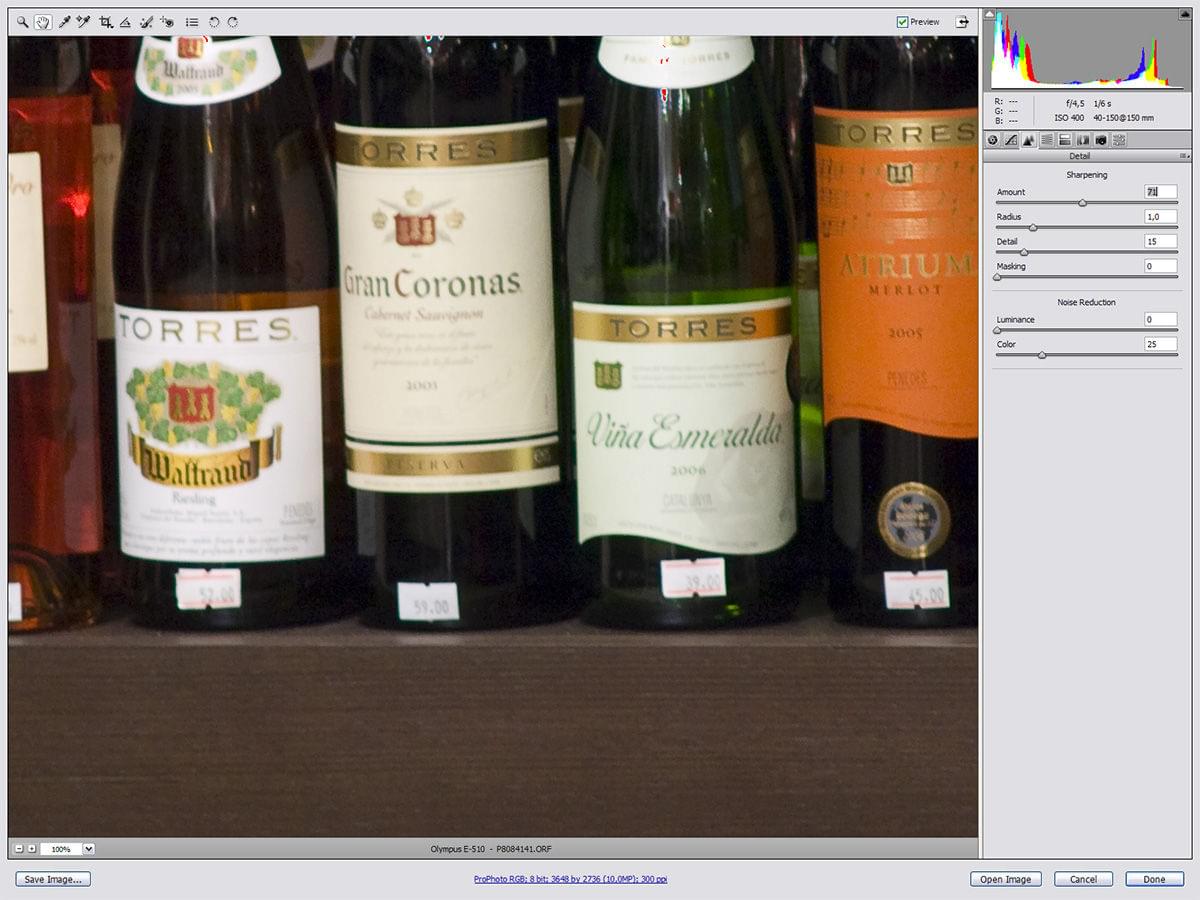
Task: Click the Color value field
Action: pyautogui.click(x=1160, y=344)
